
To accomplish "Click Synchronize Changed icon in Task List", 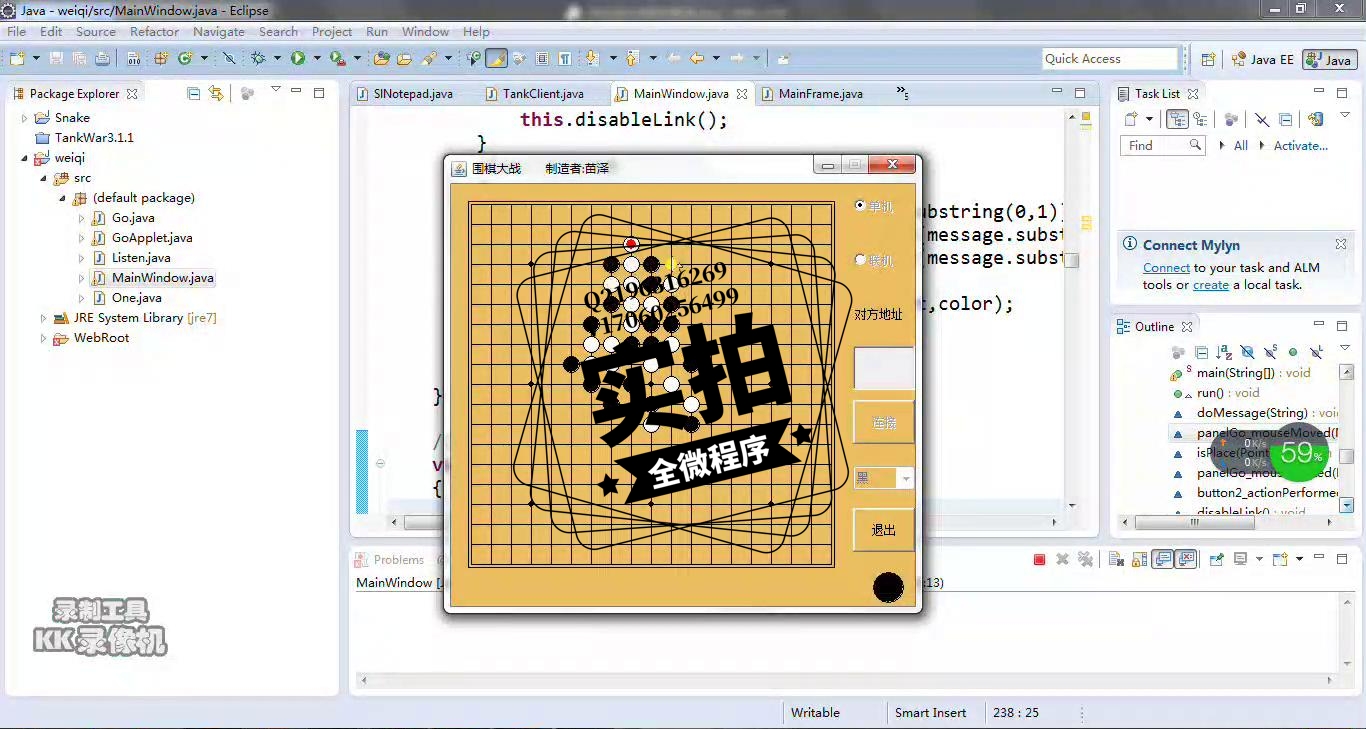I will pos(1316,119).
